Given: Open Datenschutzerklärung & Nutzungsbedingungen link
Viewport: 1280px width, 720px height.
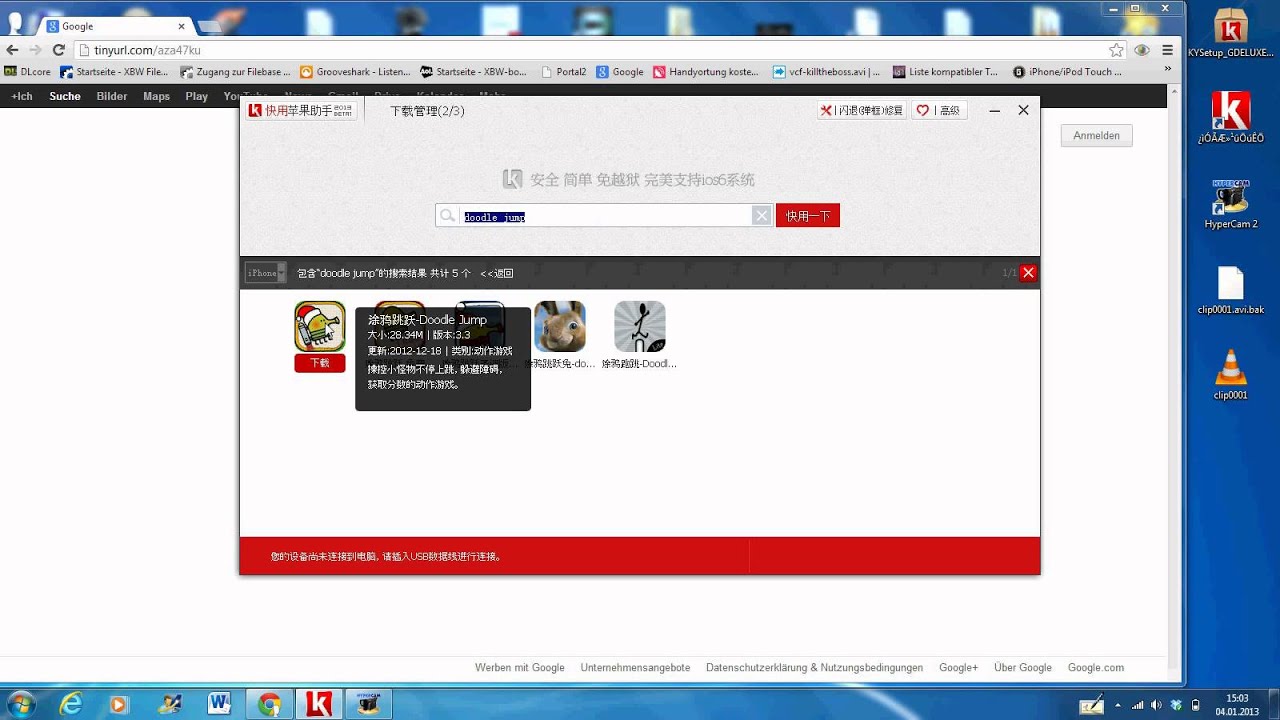Looking at the screenshot, I should coord(814,667).
